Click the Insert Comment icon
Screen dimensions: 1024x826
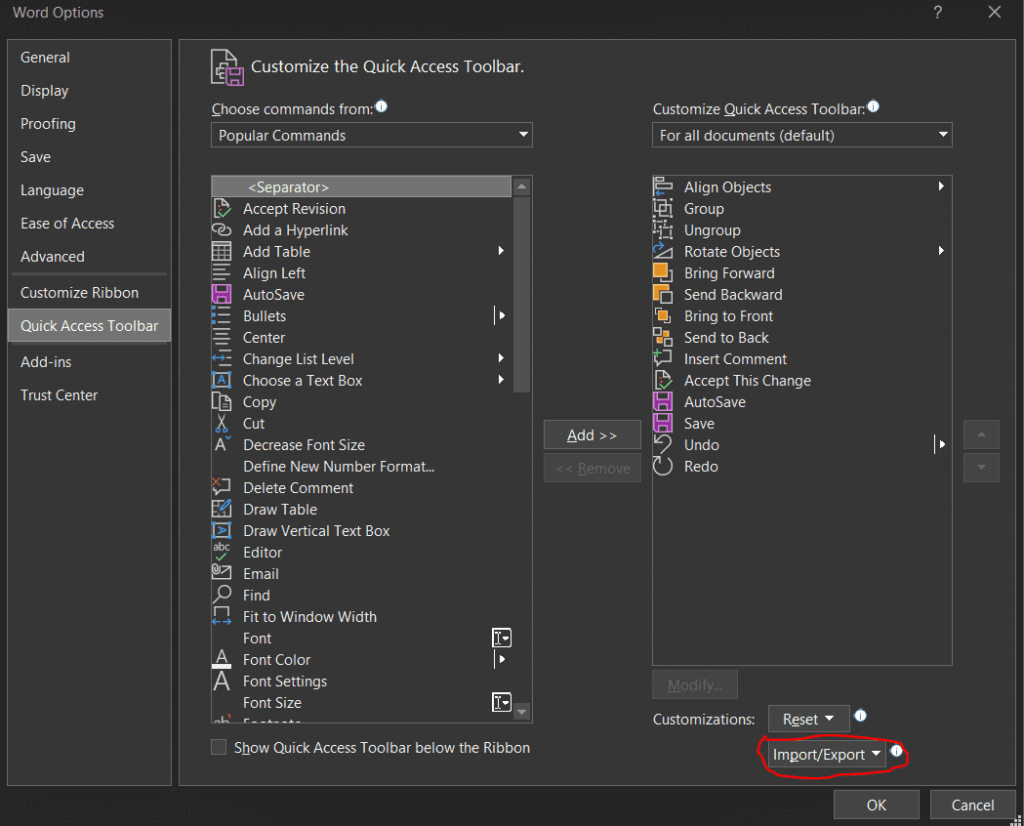click(663, 358)
